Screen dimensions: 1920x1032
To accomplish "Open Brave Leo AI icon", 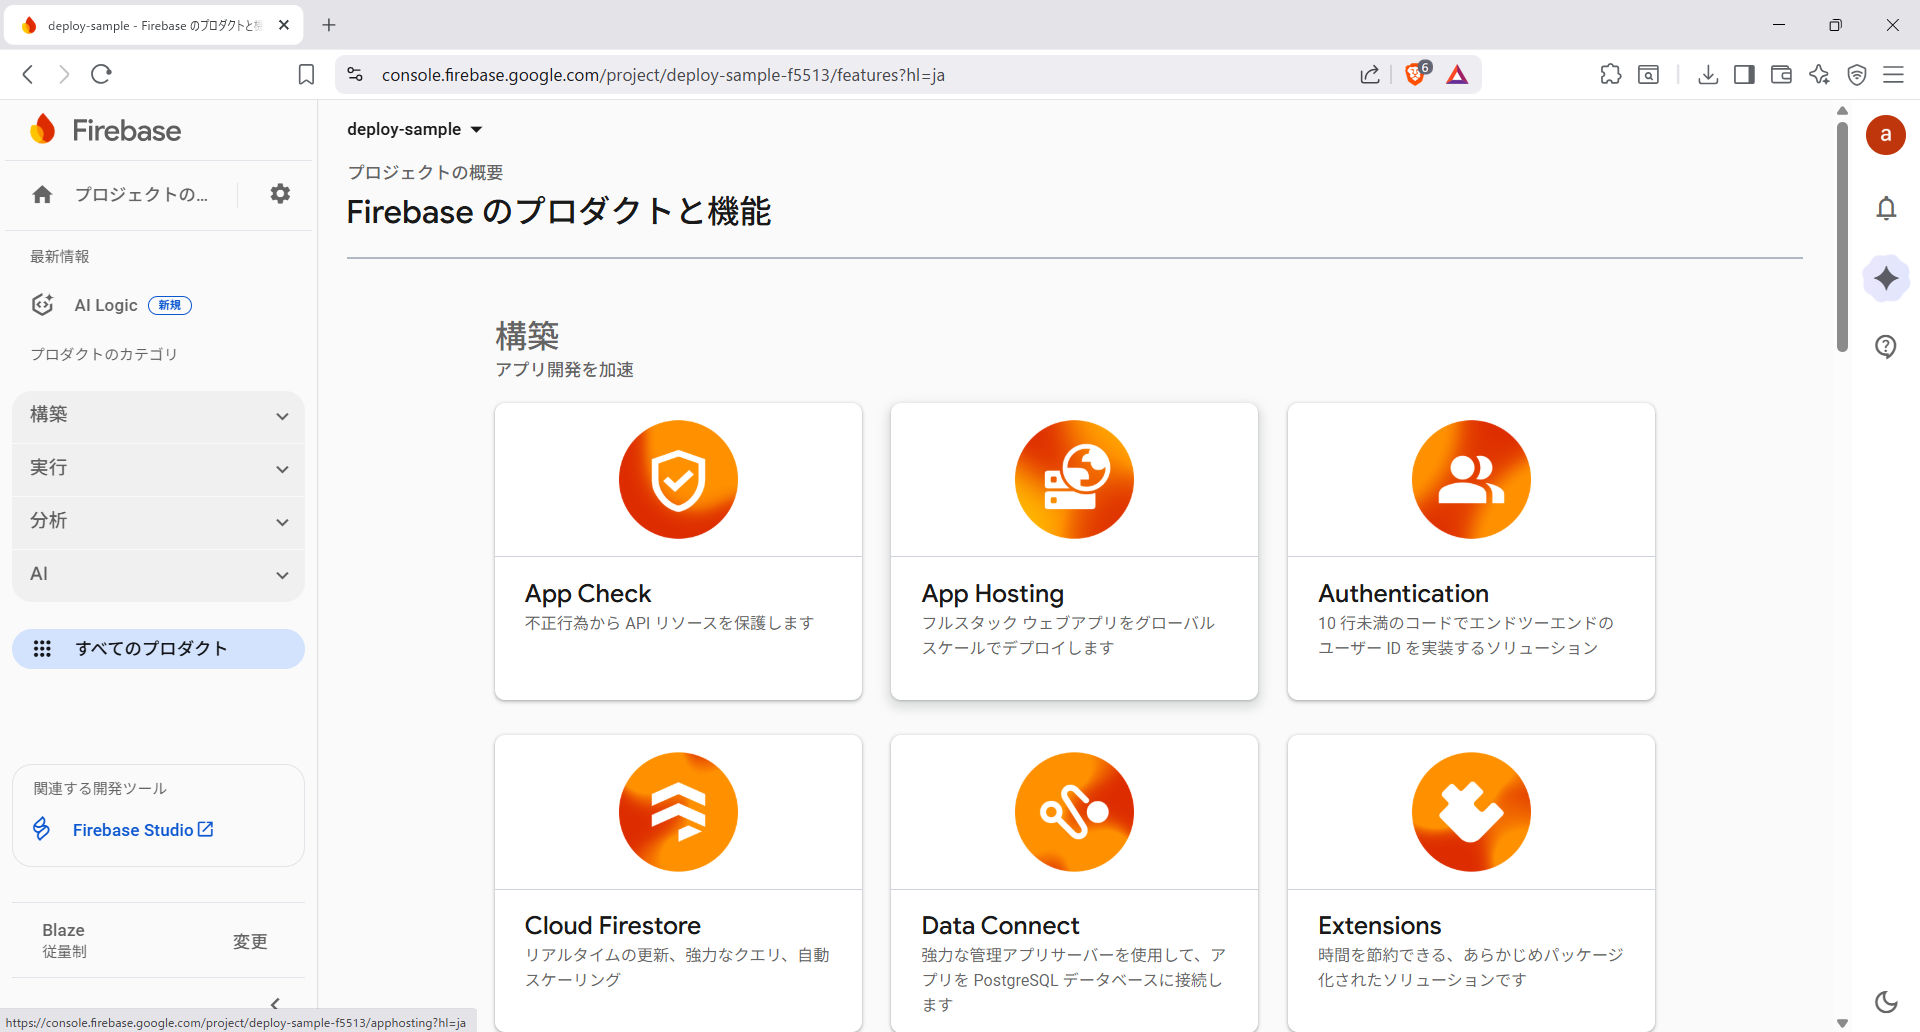I will (x=1819, y=75).
